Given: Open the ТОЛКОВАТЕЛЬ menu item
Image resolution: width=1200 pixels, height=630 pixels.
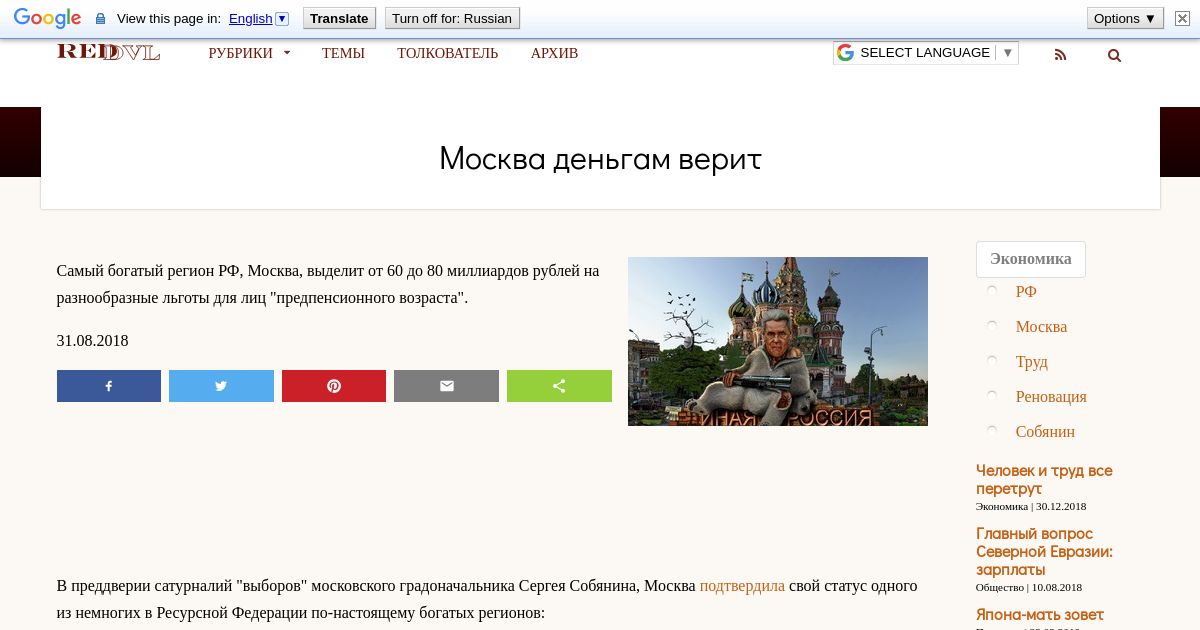Looking at the screenshot, I should pyautogui.click(x=447, y=53).
